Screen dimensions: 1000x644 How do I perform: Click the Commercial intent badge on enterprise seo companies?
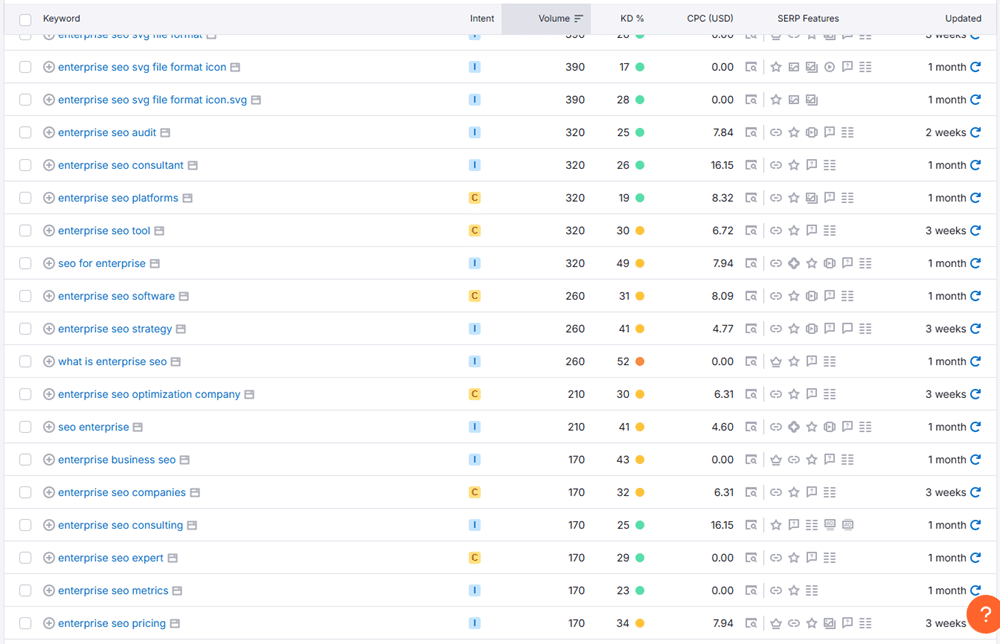click(x=475, y=492)
